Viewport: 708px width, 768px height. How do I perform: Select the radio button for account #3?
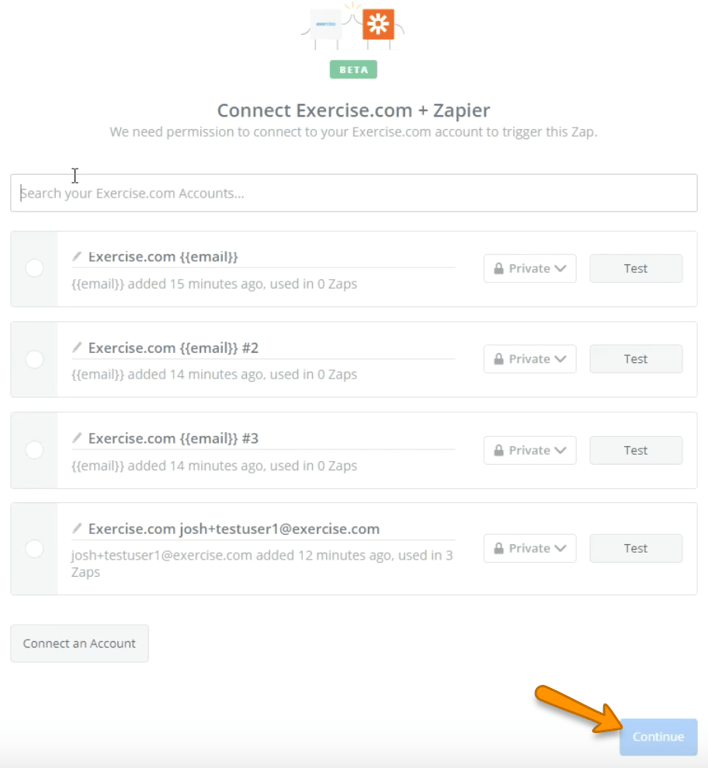[x=34, y=450]
